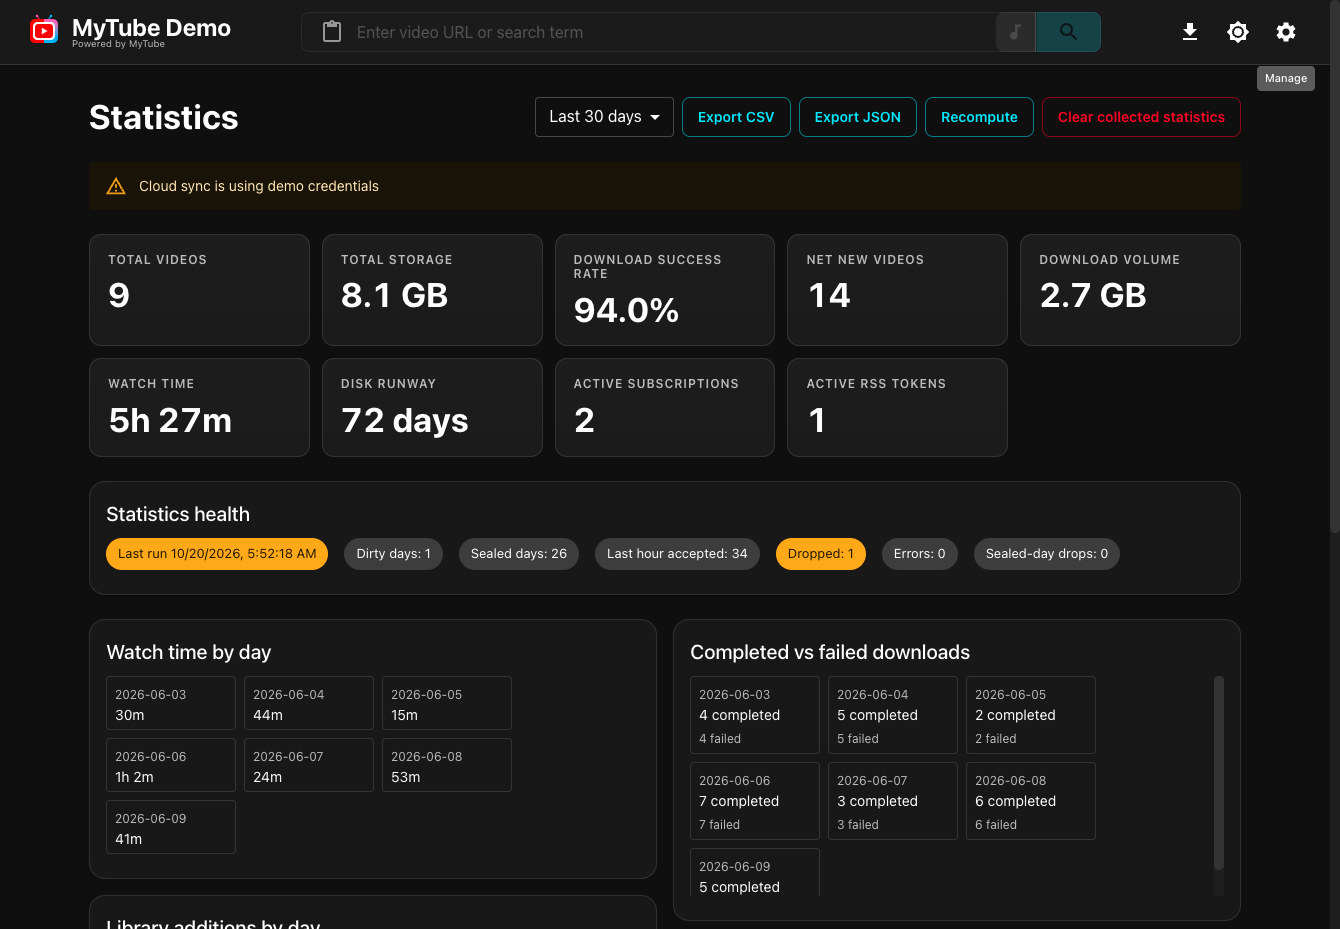Click the scrollbar in Completed vs failed downloads
The image size is (1340, 929).
(x=1218, y=773)
